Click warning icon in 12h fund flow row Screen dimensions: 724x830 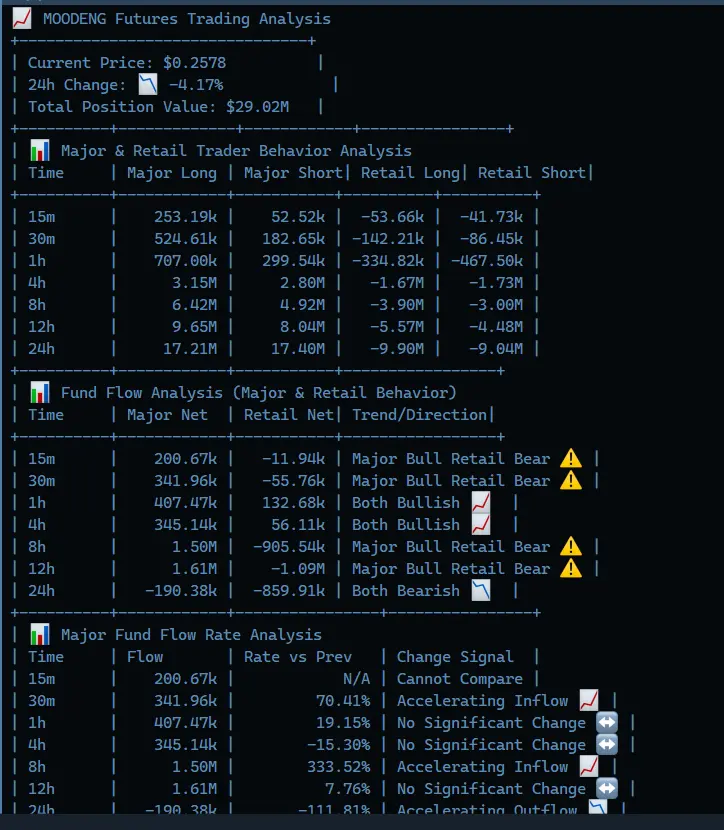(571, 569)
